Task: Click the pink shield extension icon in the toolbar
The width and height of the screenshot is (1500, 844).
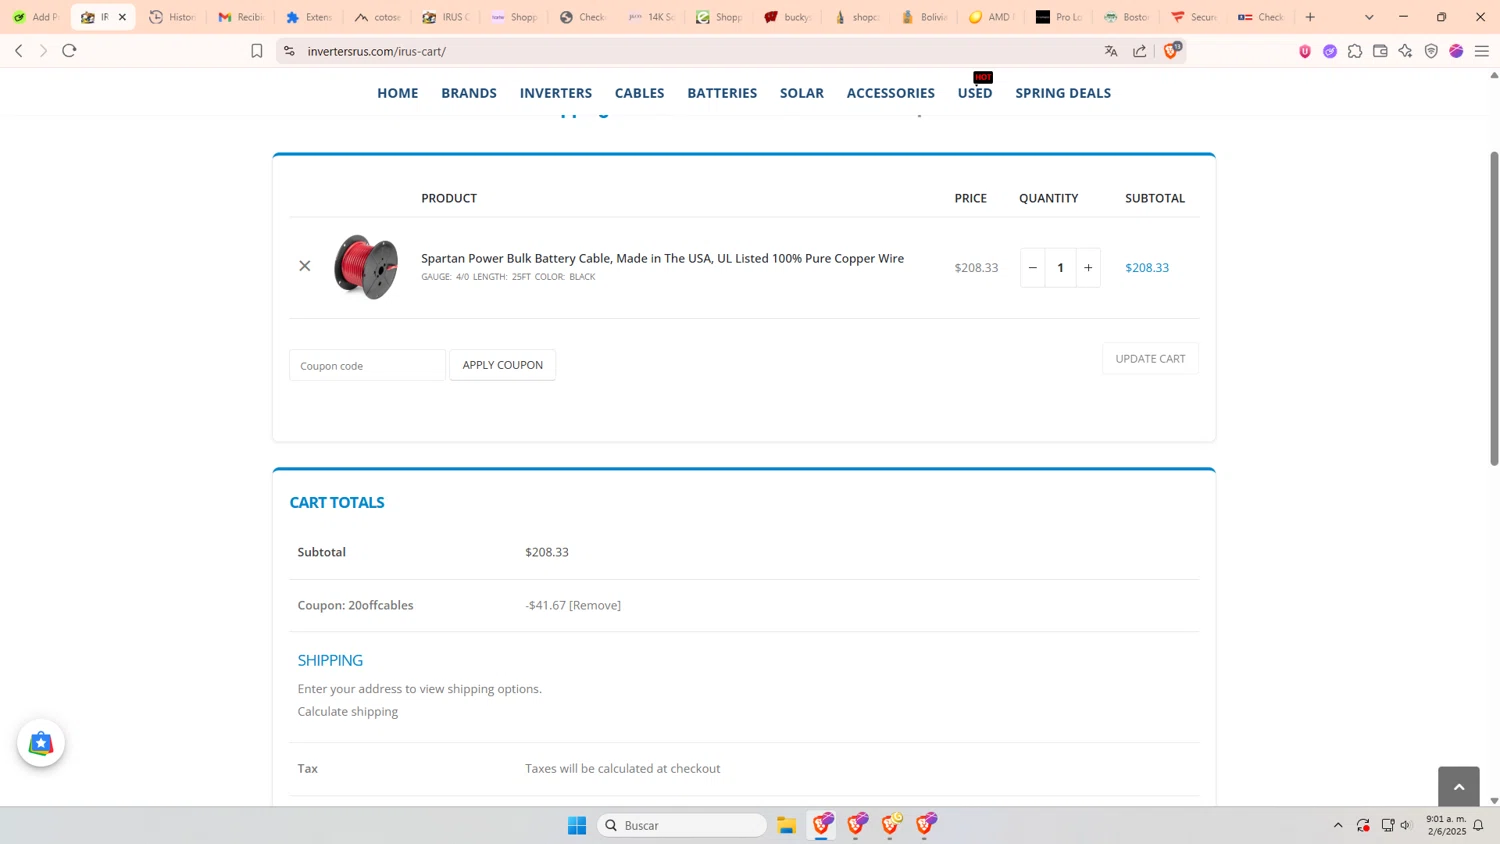Action: (1305, 51)
